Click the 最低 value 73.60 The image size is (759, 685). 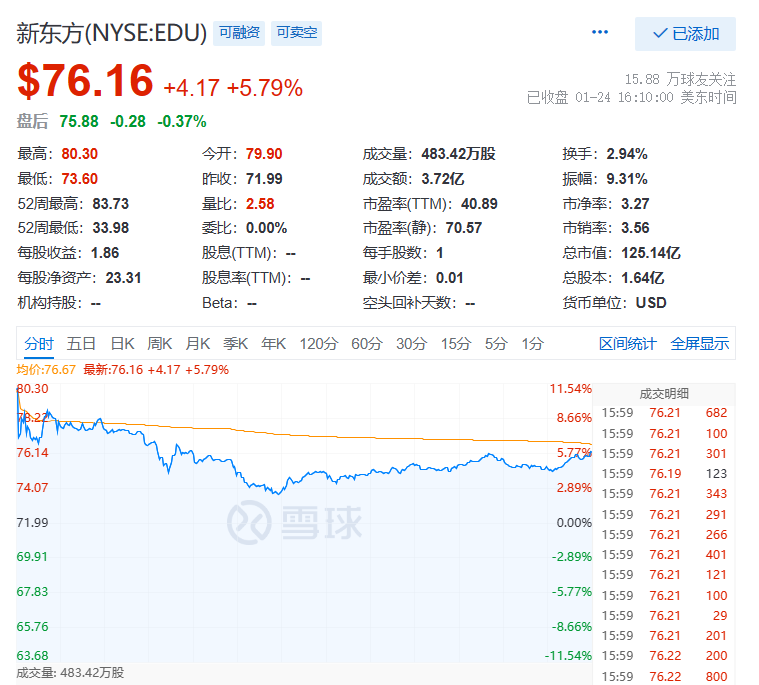point(79,179)
